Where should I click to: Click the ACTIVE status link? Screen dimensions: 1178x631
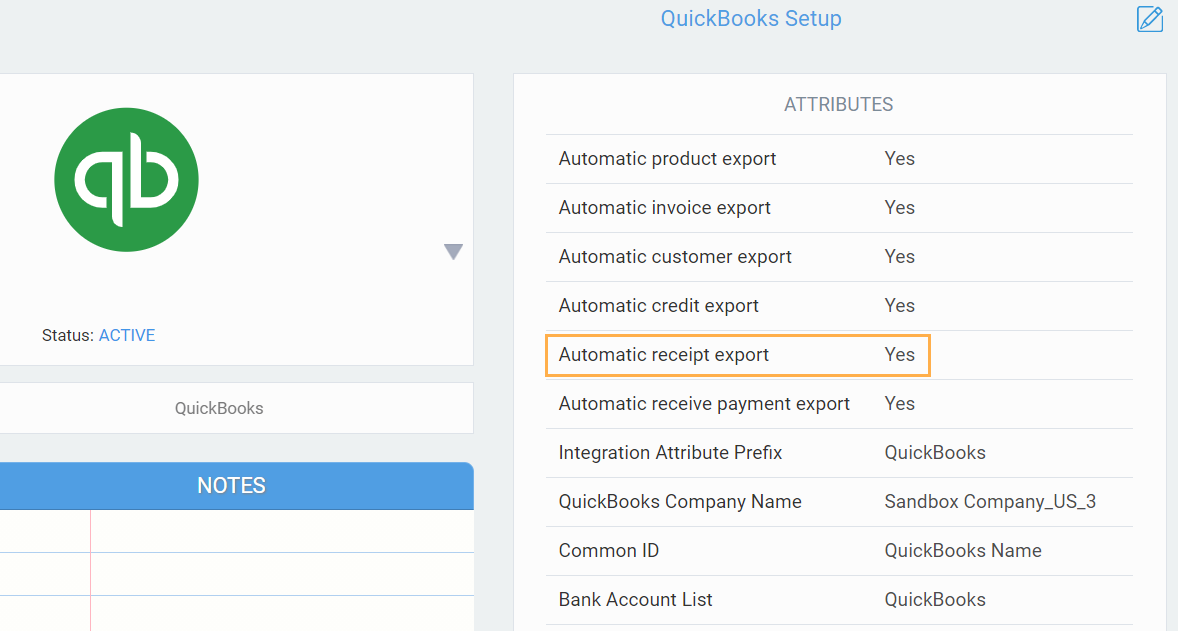tap(127, 336)
